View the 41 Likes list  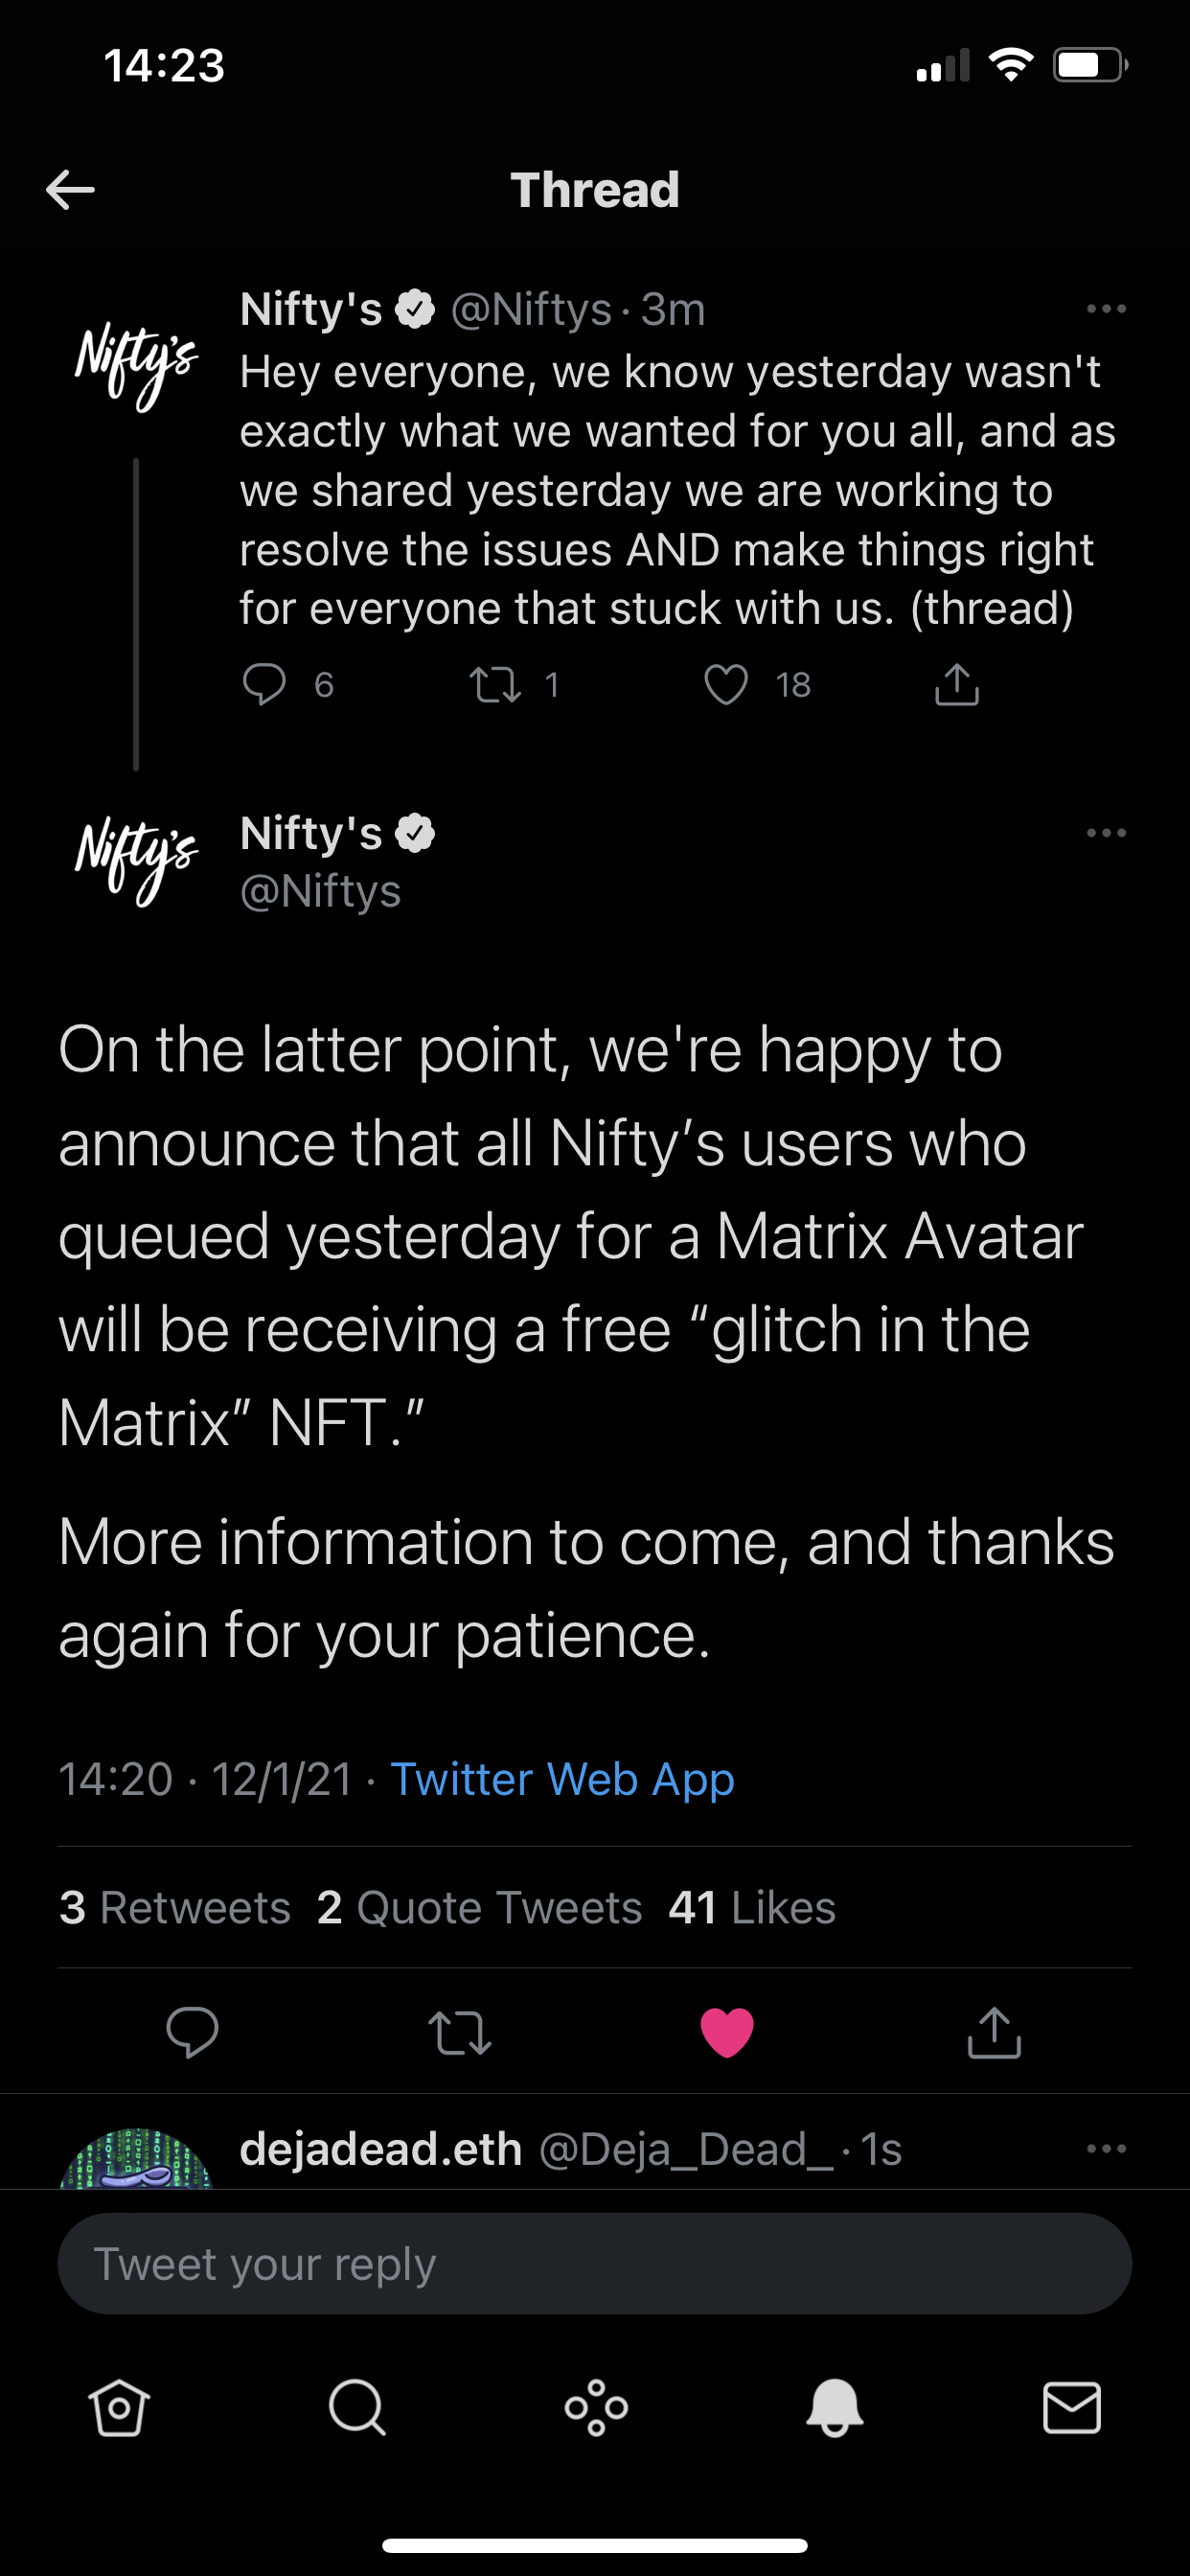tap(752, 1908)
